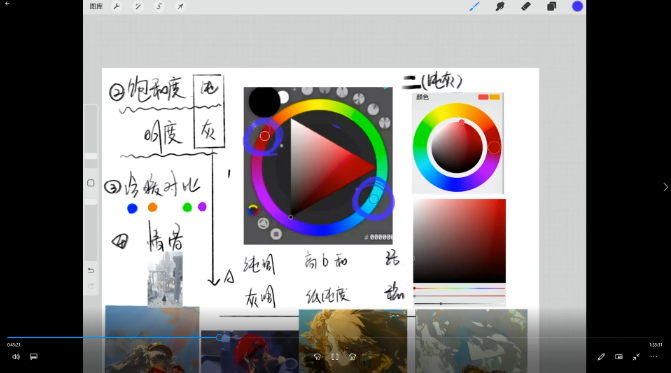Open the Adjustments magic wand tool

pos(138,6)
